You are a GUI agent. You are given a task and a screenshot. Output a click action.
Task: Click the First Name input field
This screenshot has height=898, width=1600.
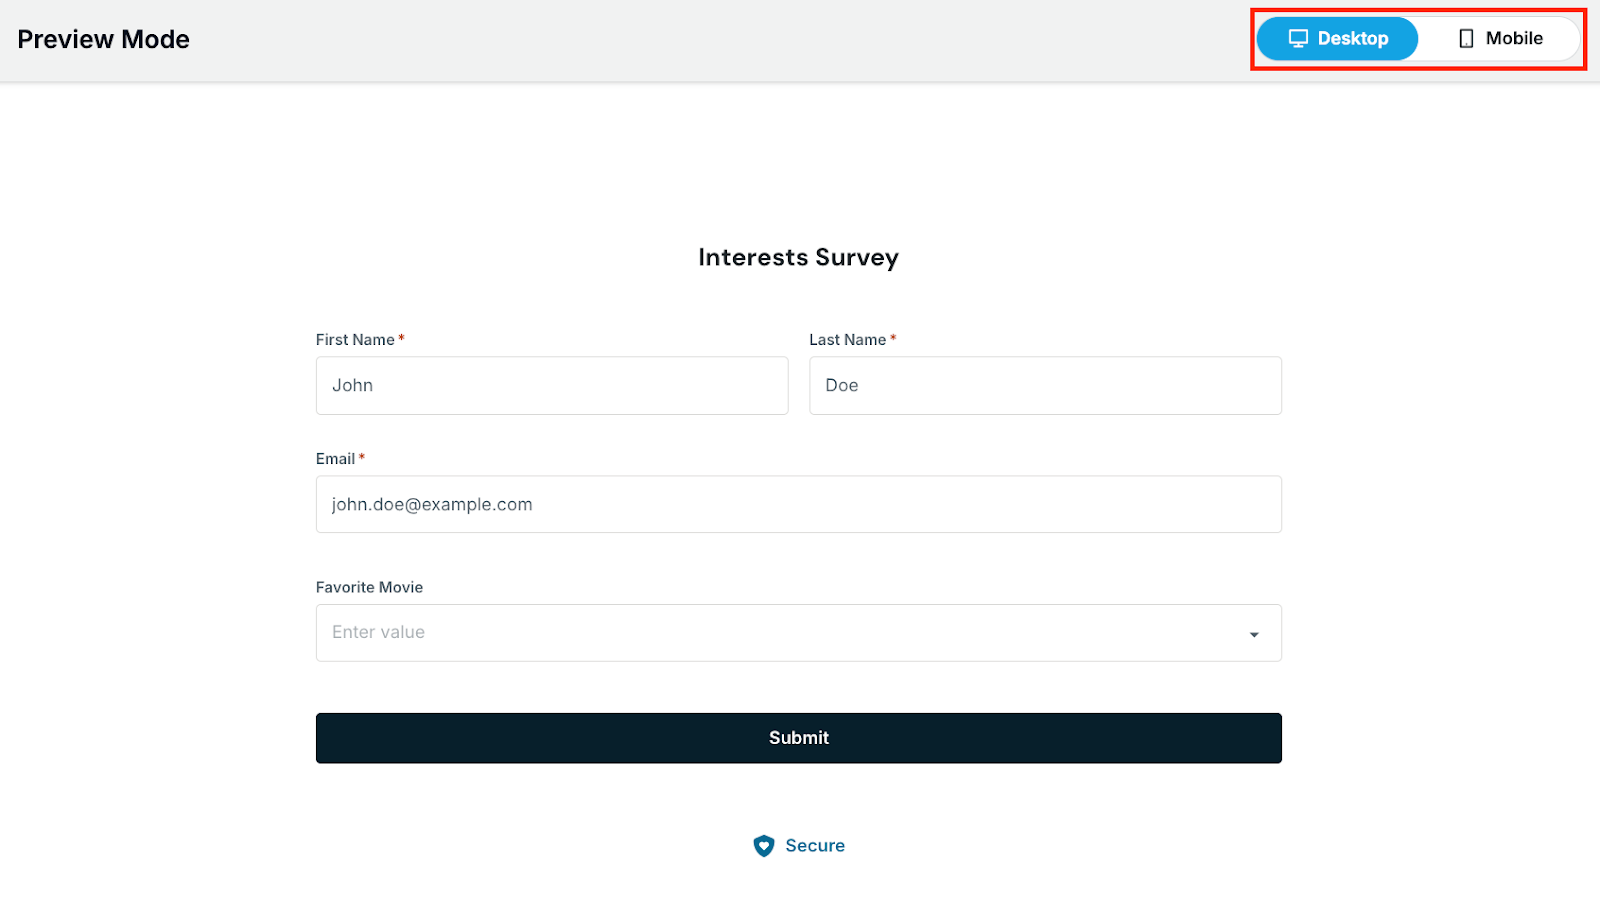[552, 386]
